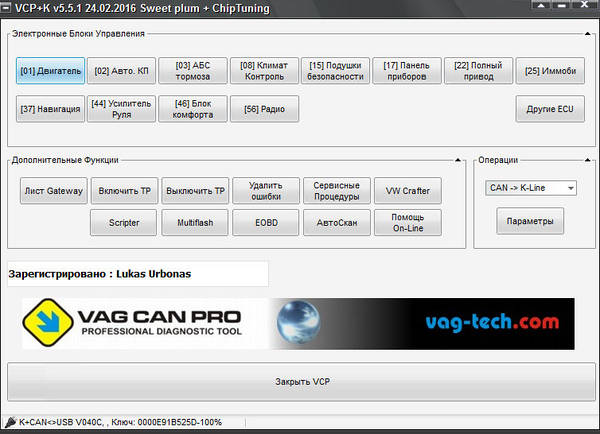This screenshot has width=600, height=434.
Task: Open the [03] АБС тормоза module
Action: click(x=194, y=71)
